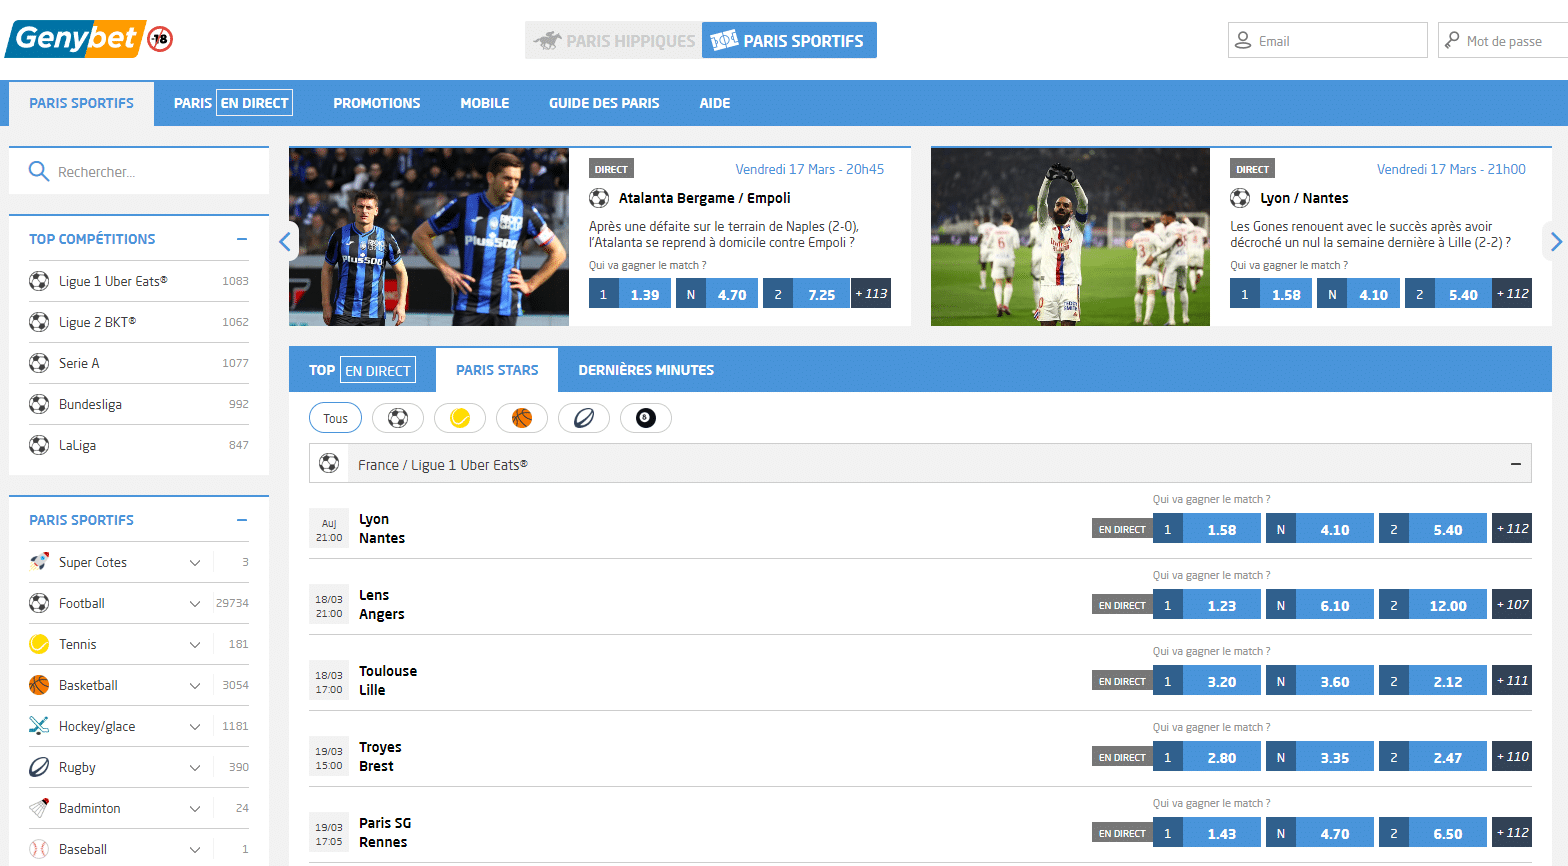Select the Tous sport filter
The width and height of the screenshot is (1568, 866).
point(335,418)
